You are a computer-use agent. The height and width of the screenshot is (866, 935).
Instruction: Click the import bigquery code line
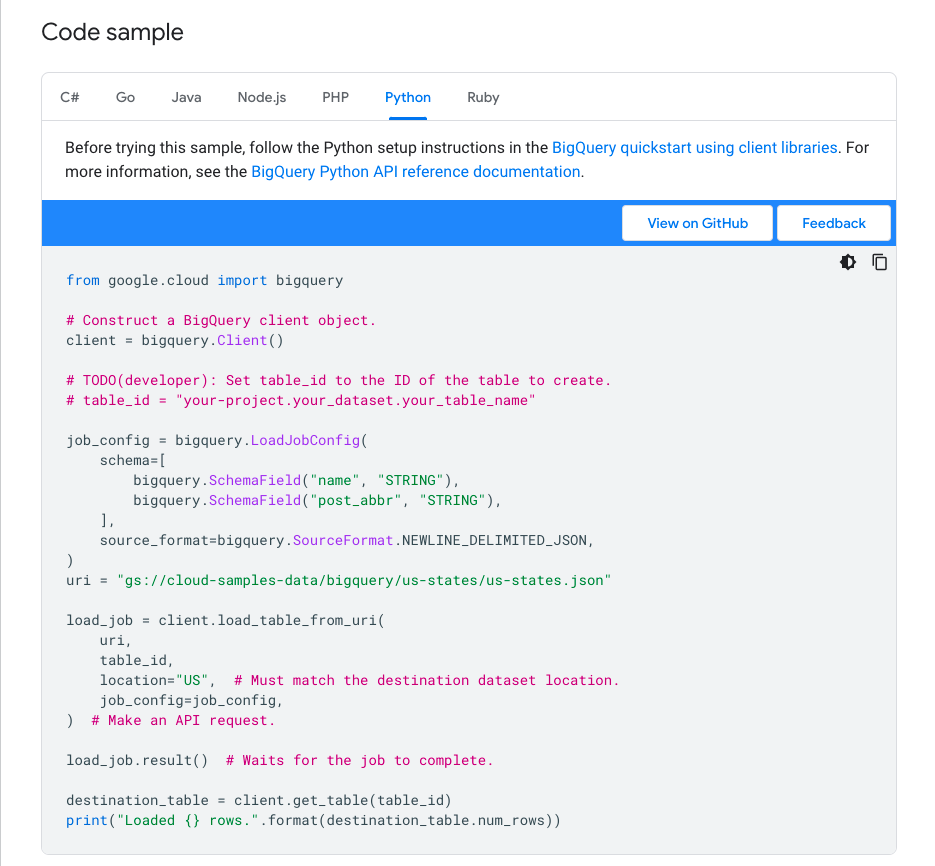204,280
